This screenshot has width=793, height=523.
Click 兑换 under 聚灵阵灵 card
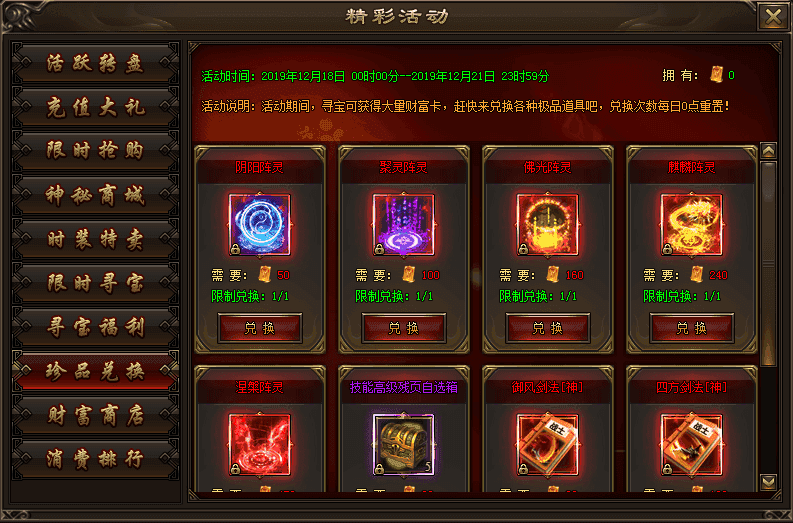pyautogui.click(x=404, y=328)
